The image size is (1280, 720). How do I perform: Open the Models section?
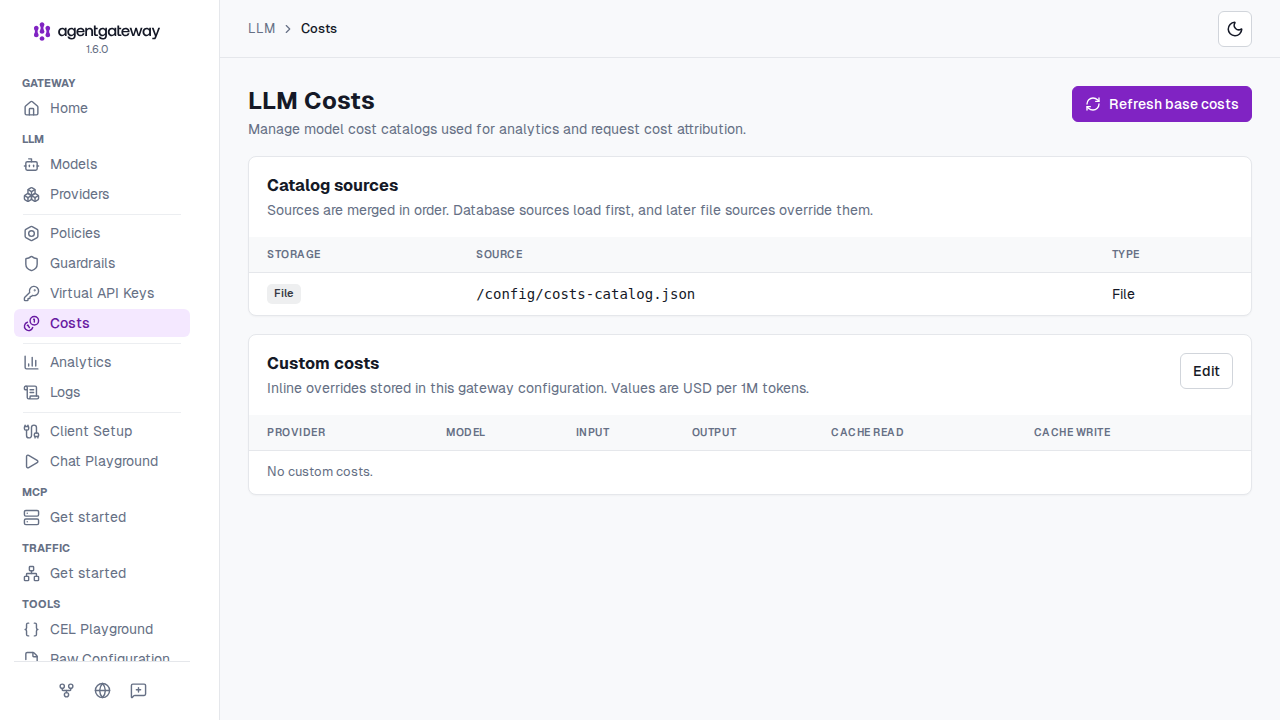(x=102, y=164)
